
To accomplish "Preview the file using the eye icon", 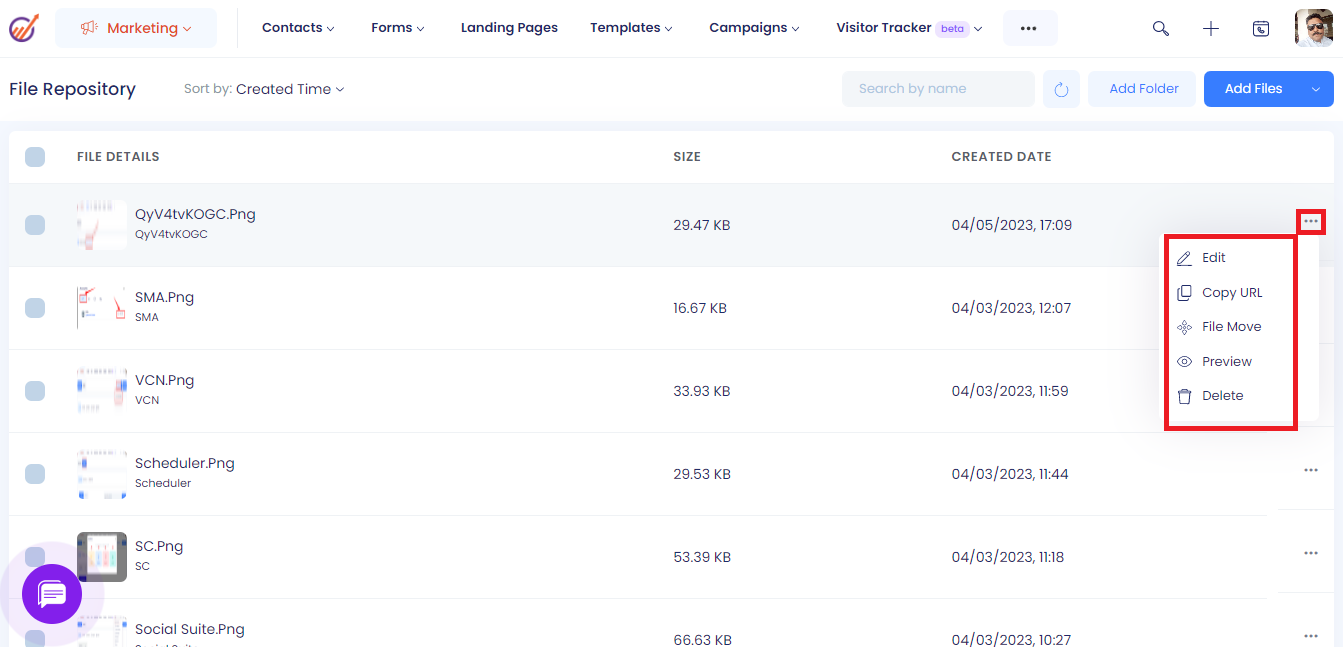I will (x=1186, y=361).
